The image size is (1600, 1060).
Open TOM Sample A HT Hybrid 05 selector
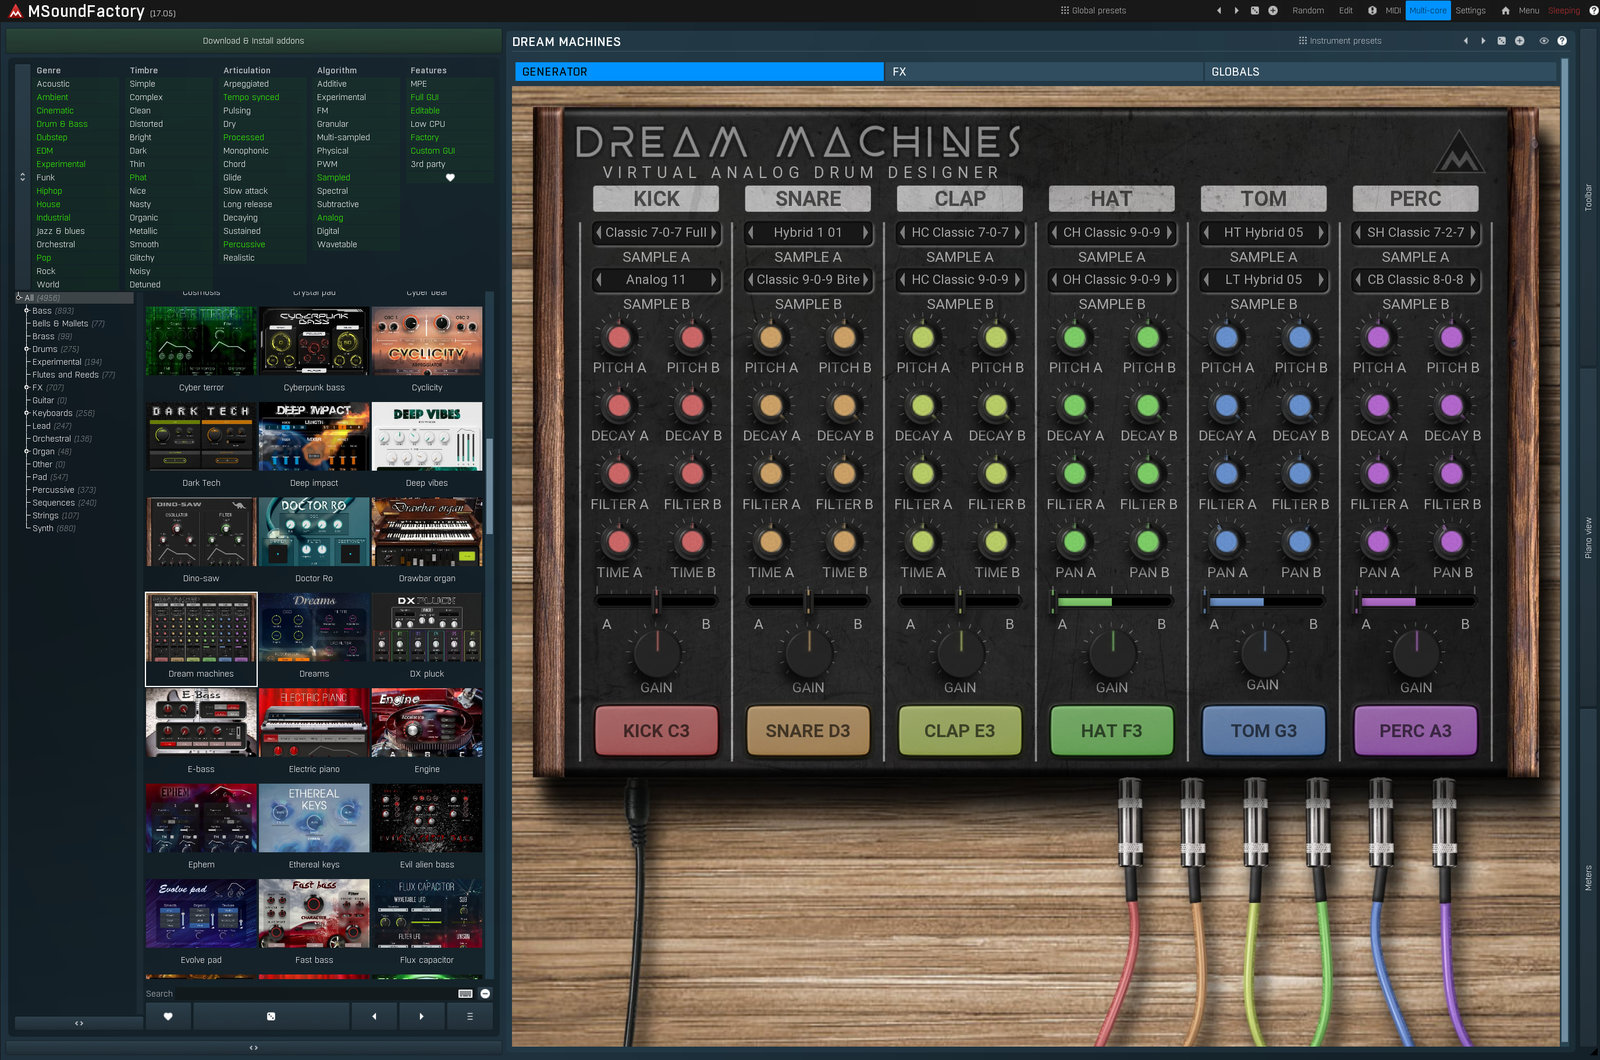[x=1263, y=232]
